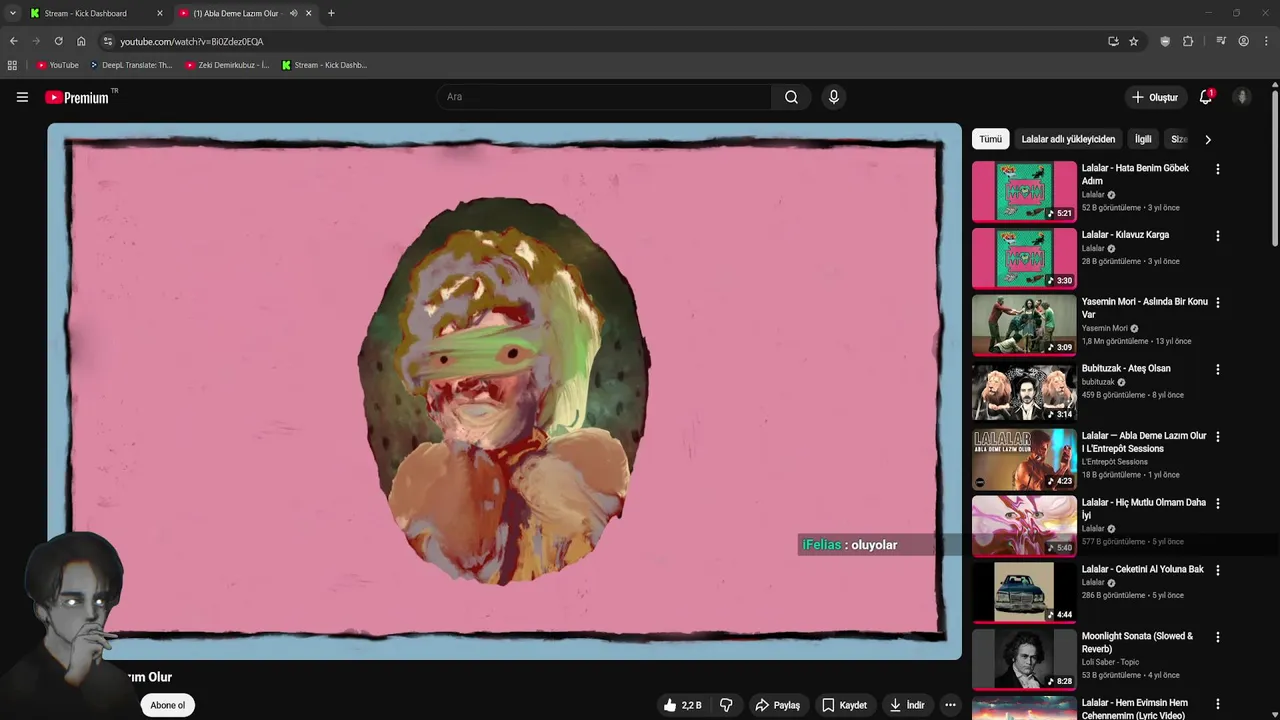The width and height of the screenshot is (1280, 720).
Task: Open options for Hata Benim Göbek Adım
Action: 1217,169
